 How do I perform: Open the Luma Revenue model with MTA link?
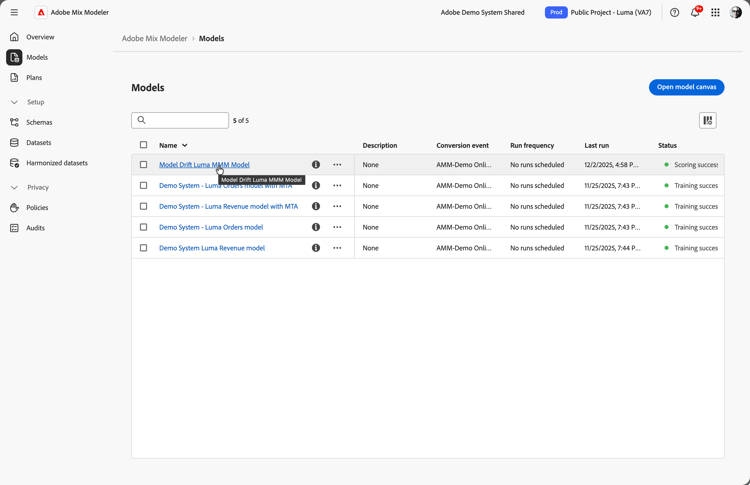point(228,206)
